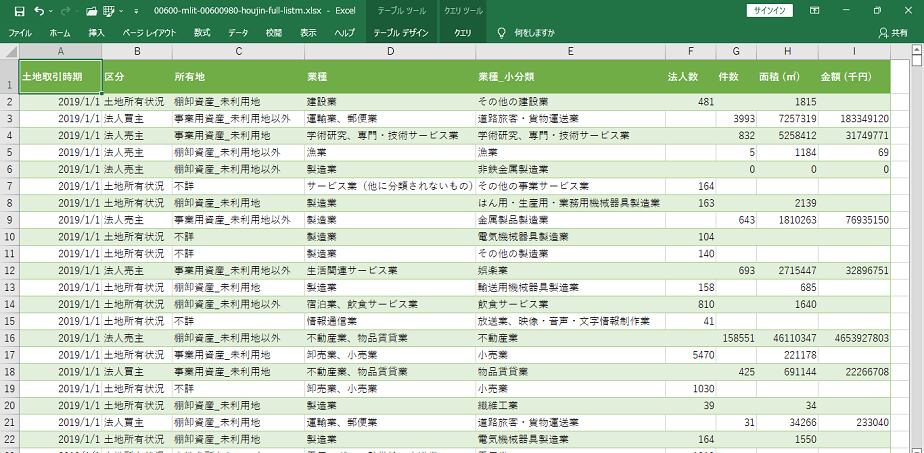Image resolution: width=924 pixels, height=453 pixels.
Task: Click the 宿泊業、飲食サービス業 cell
Action: pyautogui.click(x=390, y=305)
